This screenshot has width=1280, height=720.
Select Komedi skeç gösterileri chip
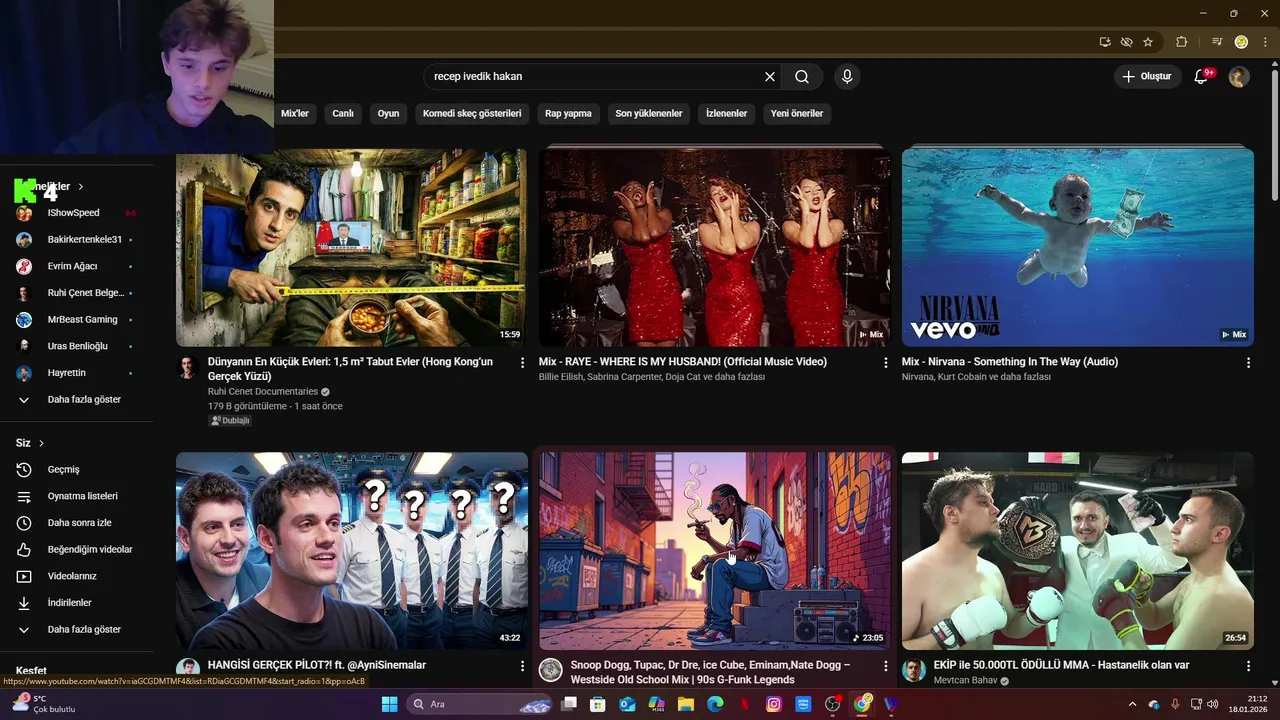(472, 114)
